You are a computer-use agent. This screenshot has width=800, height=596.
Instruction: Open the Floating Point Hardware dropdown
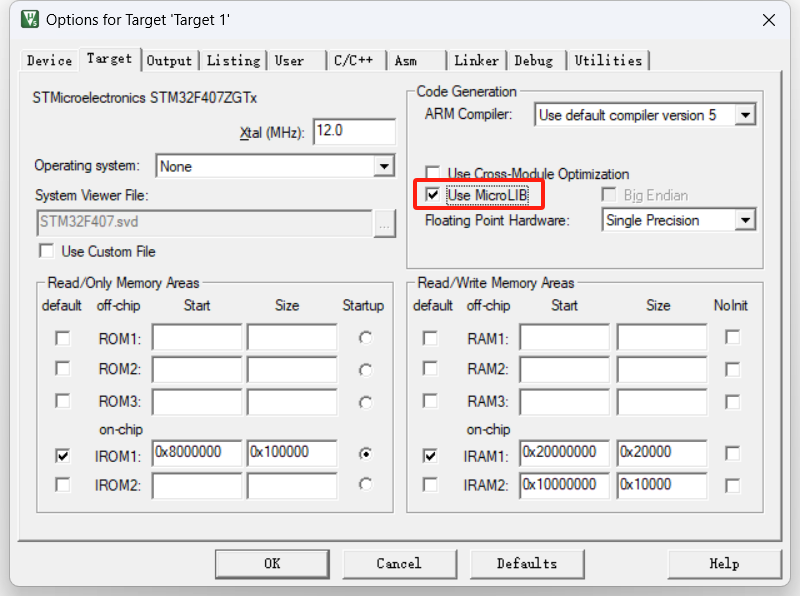[745, 220]
